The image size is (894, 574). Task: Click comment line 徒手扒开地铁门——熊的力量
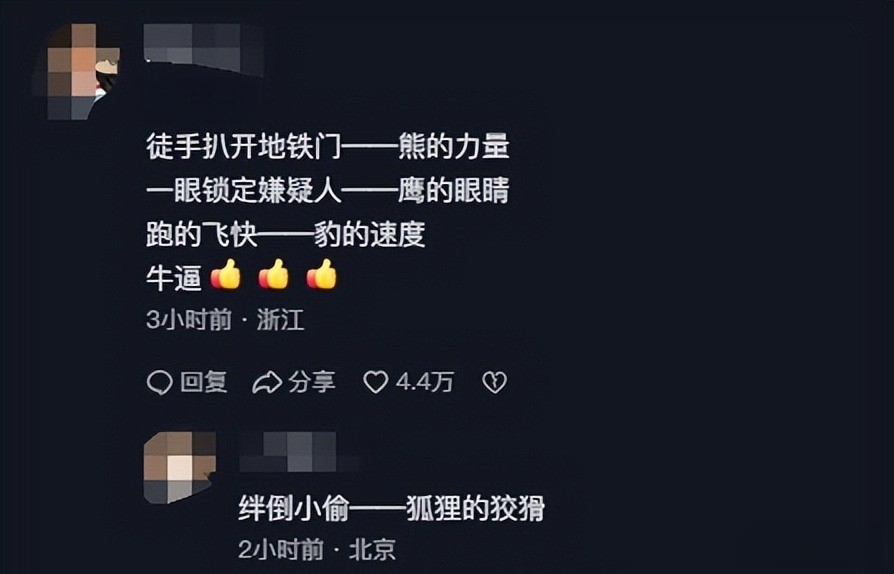[327, 146]
